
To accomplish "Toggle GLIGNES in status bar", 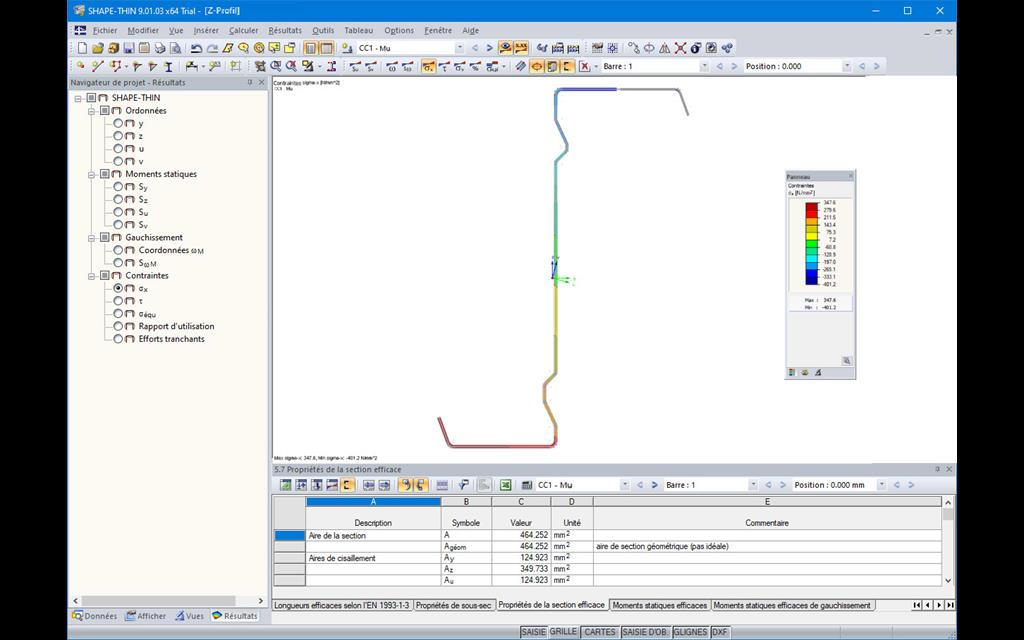I will pyautogui.click(x=690, y=632).
